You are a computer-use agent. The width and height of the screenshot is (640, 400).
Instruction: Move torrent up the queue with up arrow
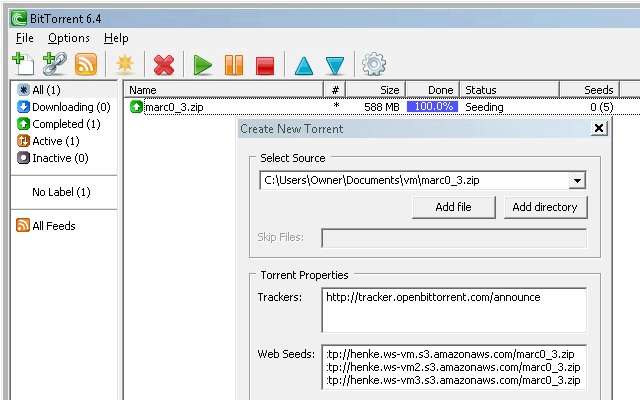(304, 65)
